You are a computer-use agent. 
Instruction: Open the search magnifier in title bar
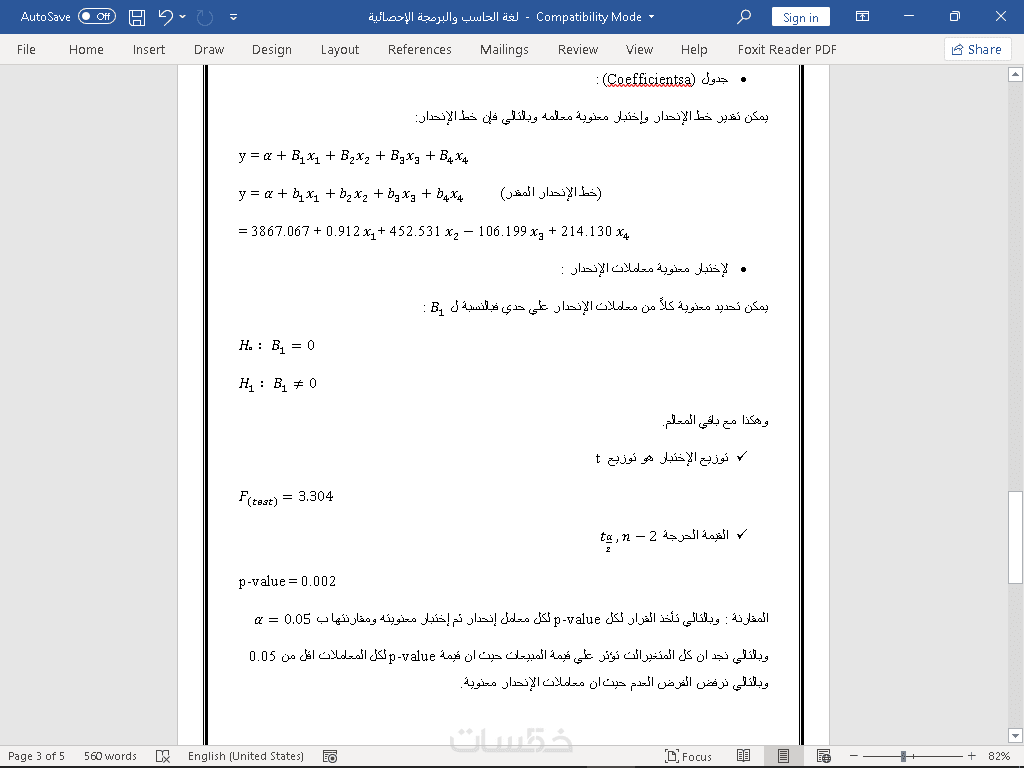(x=743, y=17)
